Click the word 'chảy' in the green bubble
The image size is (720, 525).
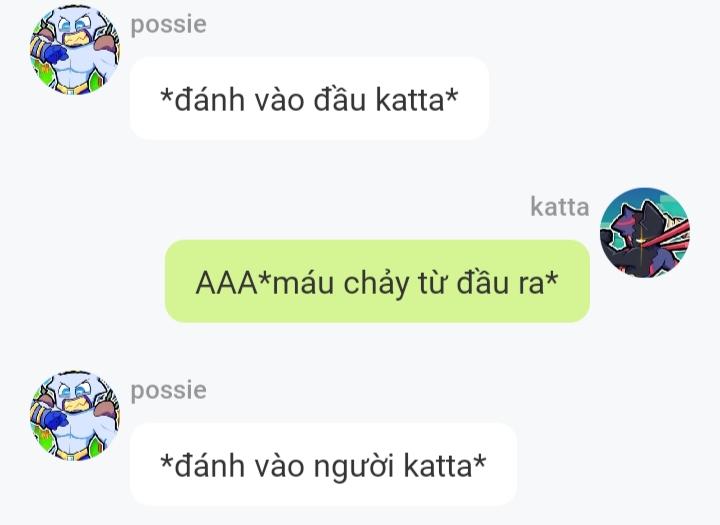pos(377,283)
